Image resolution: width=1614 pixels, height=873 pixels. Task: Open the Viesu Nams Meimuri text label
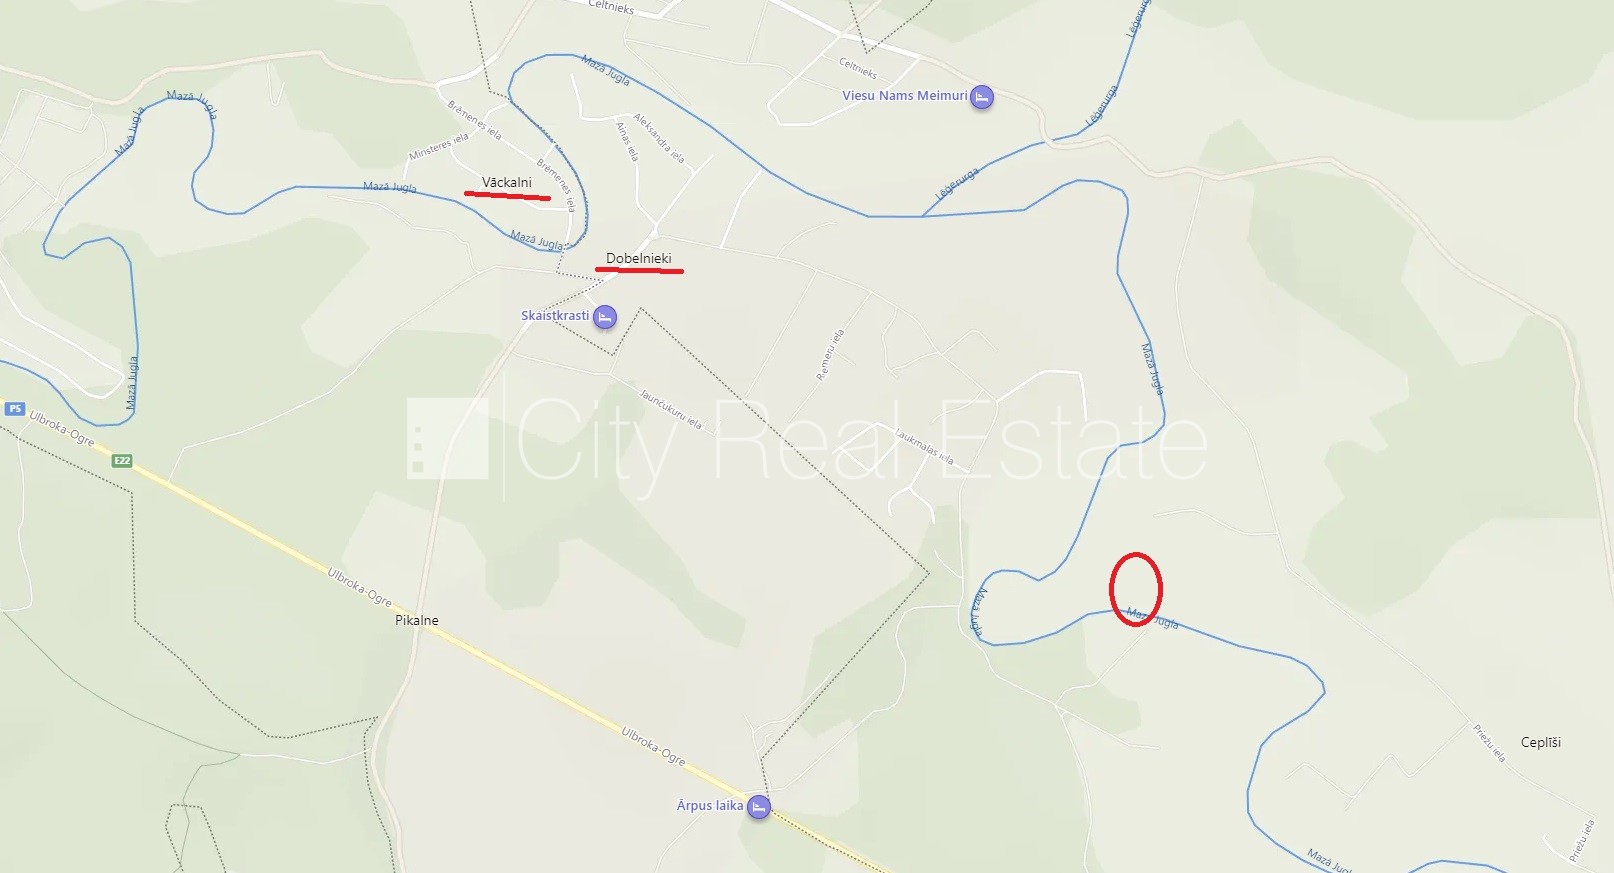pos(905,96)
